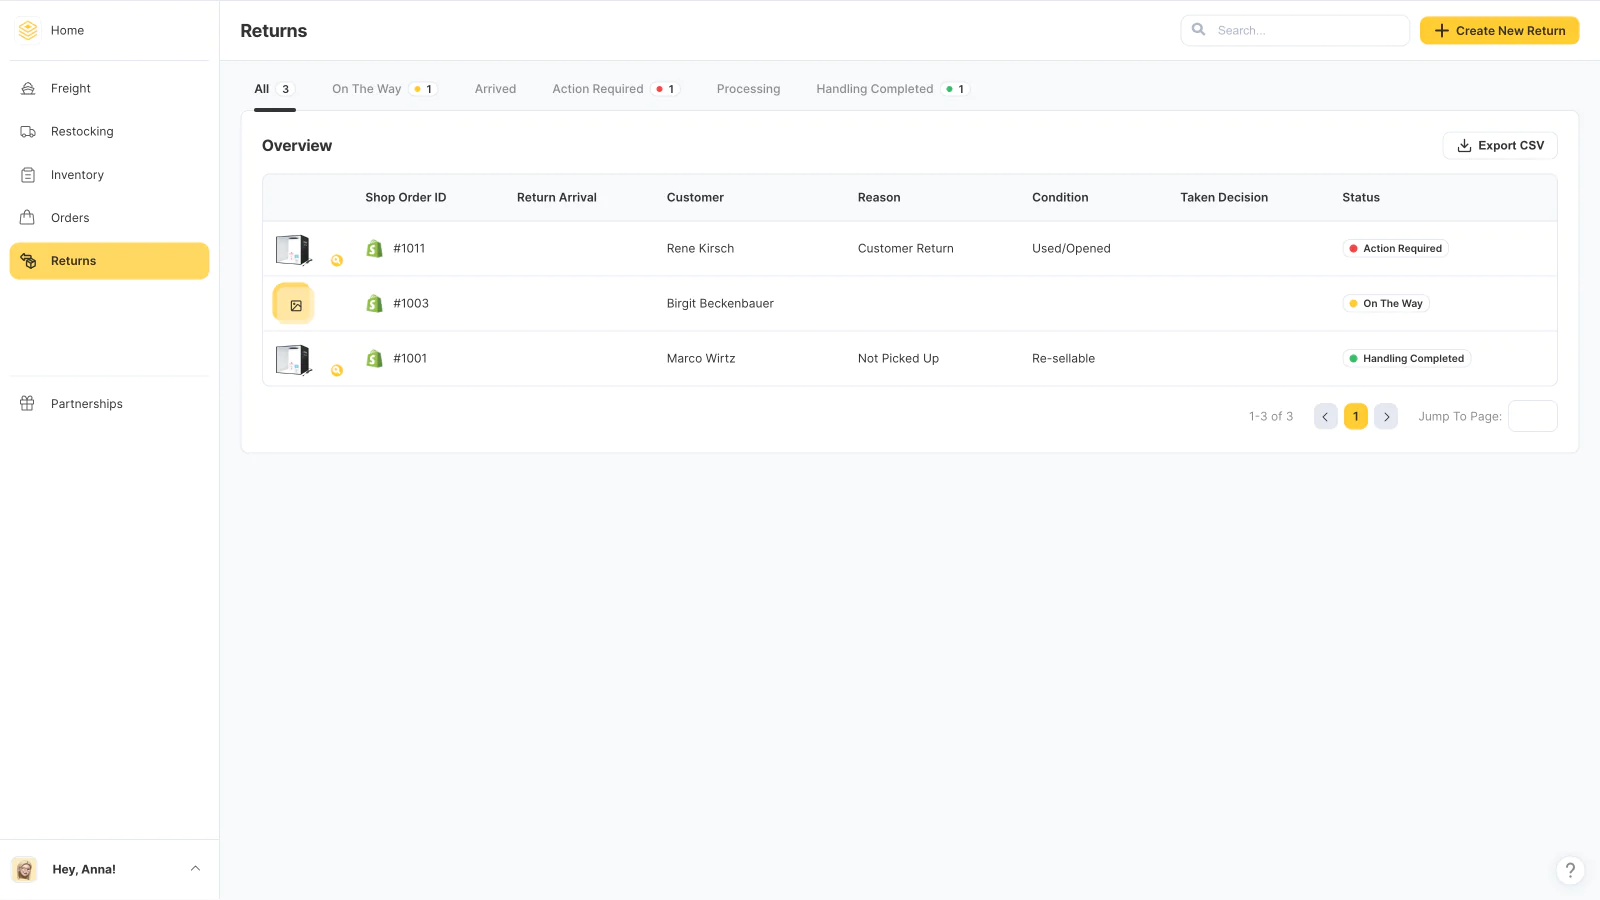Go to previous page of results
Screen dimensions: 1600x900
(x=1325, y=417)
